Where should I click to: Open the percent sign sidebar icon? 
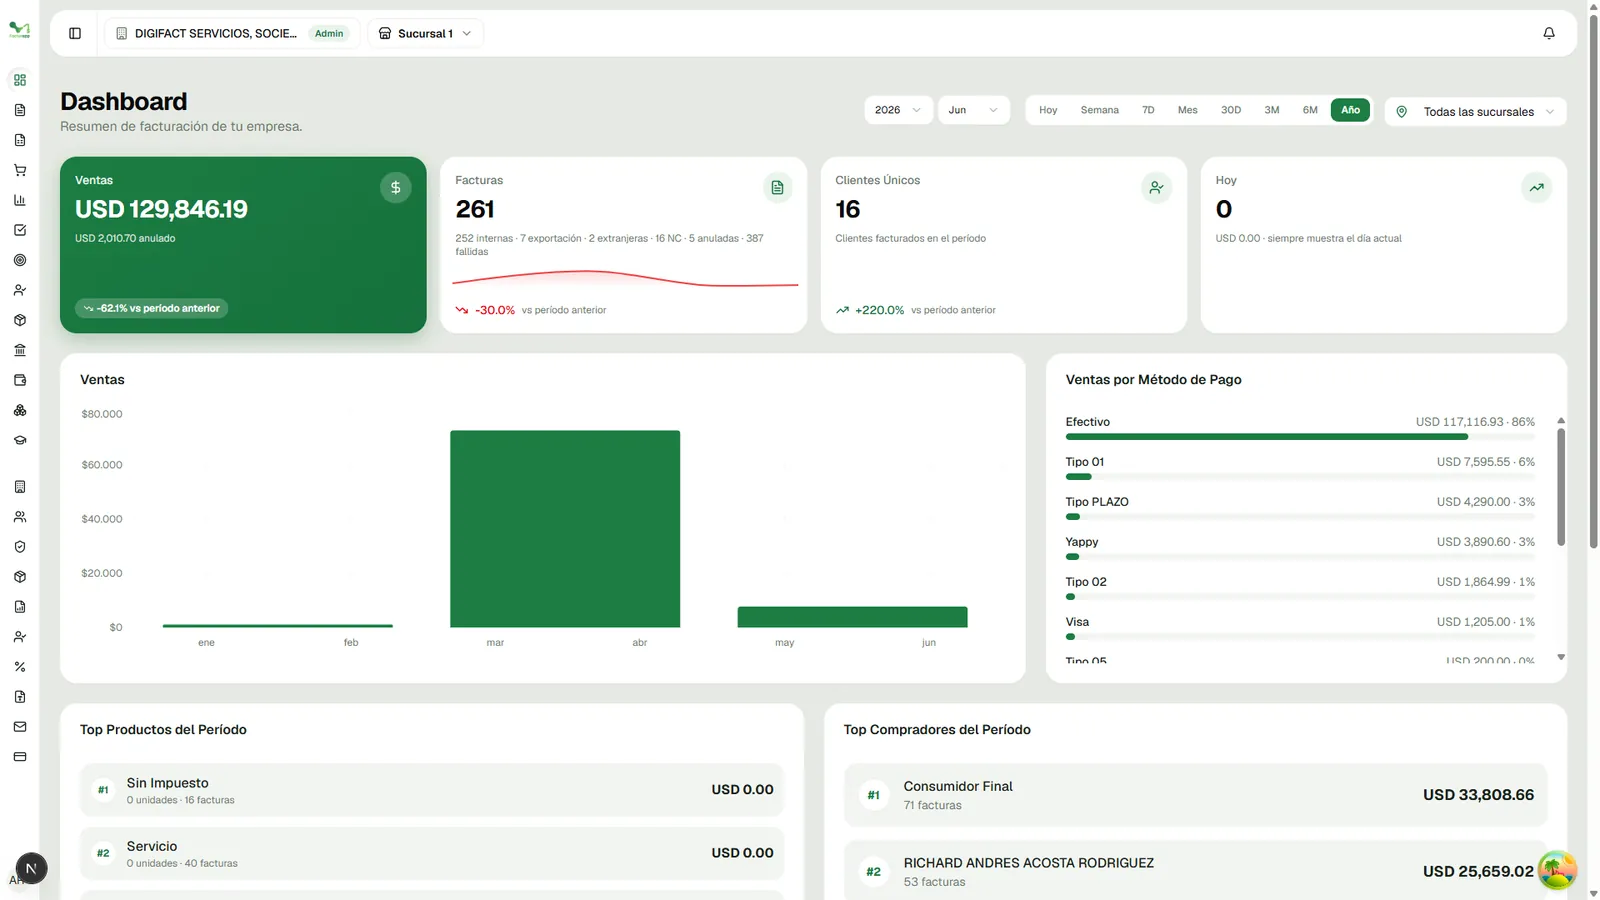click(x=20, y=667)
